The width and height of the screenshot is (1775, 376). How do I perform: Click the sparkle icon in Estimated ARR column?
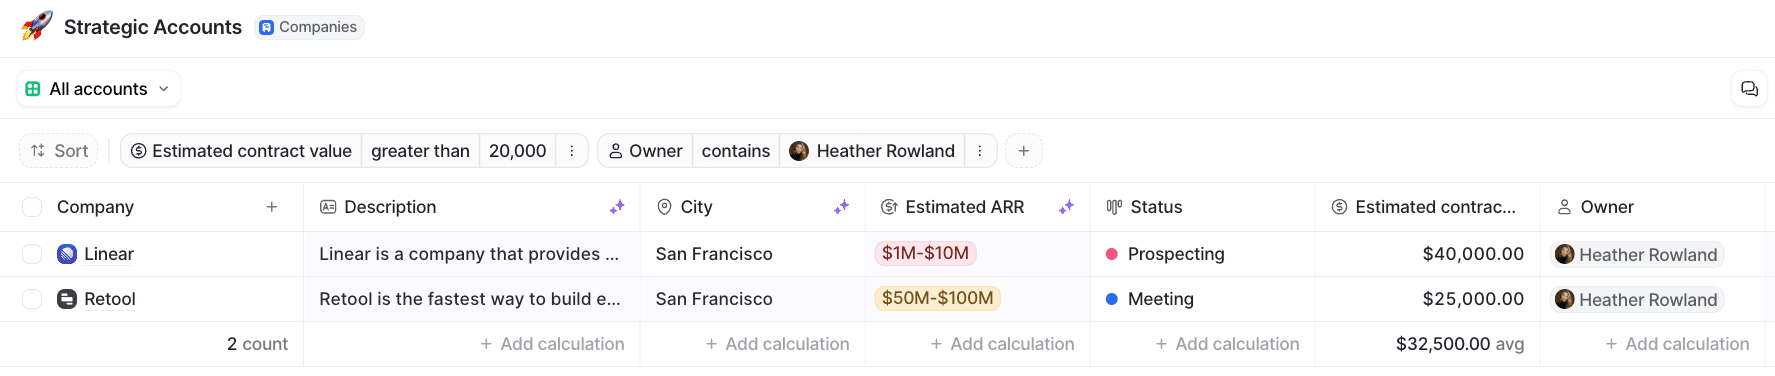tap(1066, 207)
